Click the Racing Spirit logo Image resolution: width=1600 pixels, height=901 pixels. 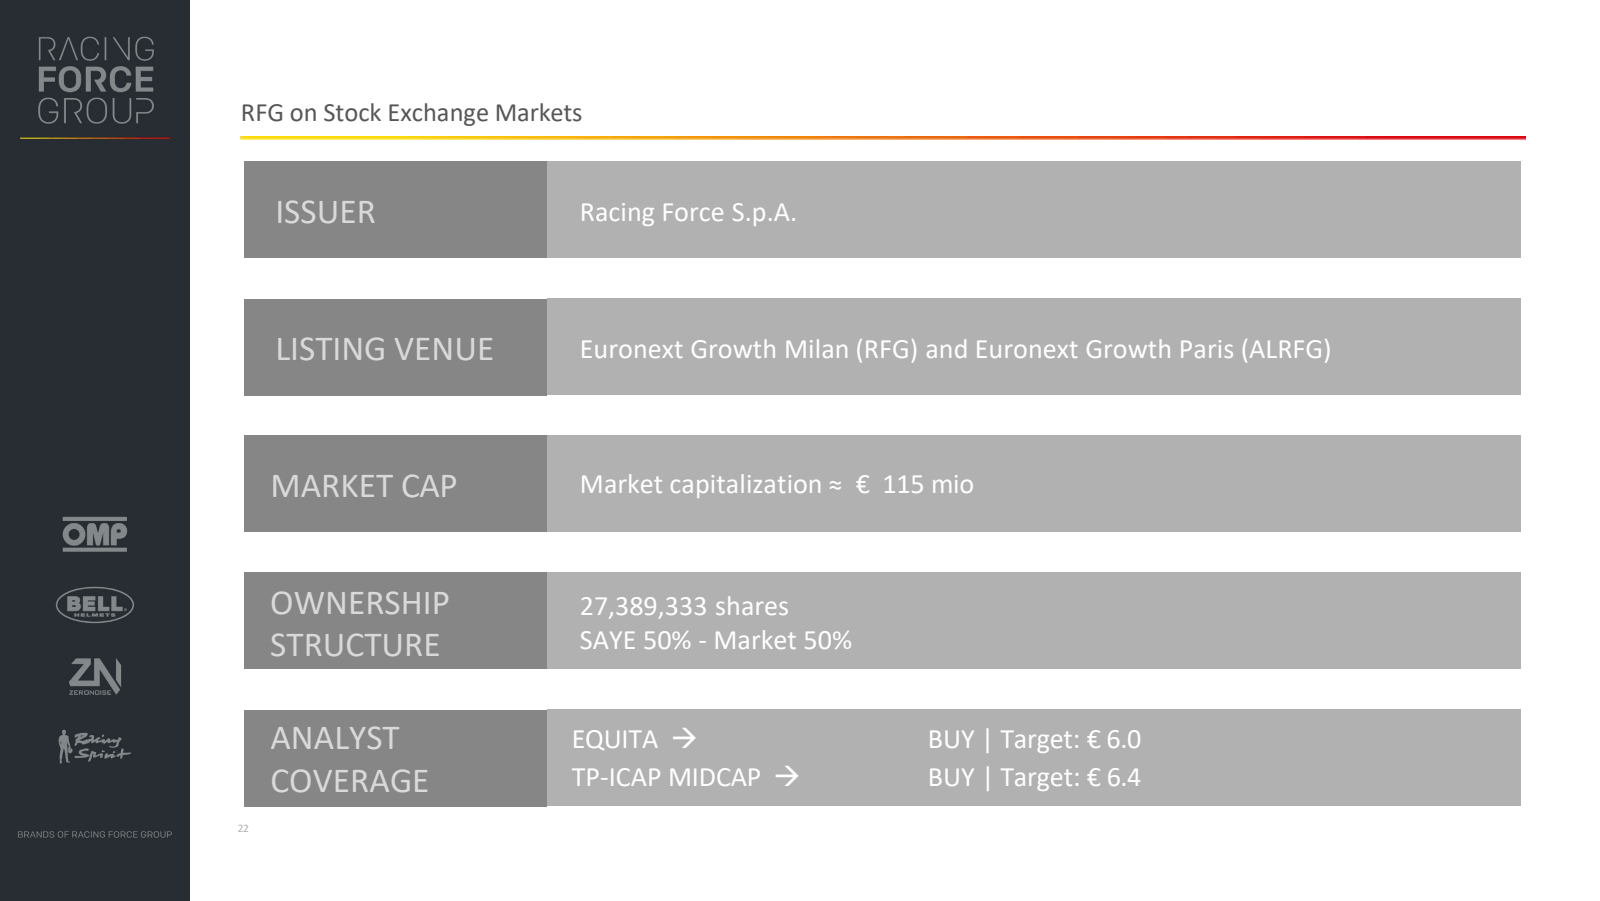click(94, 747)
